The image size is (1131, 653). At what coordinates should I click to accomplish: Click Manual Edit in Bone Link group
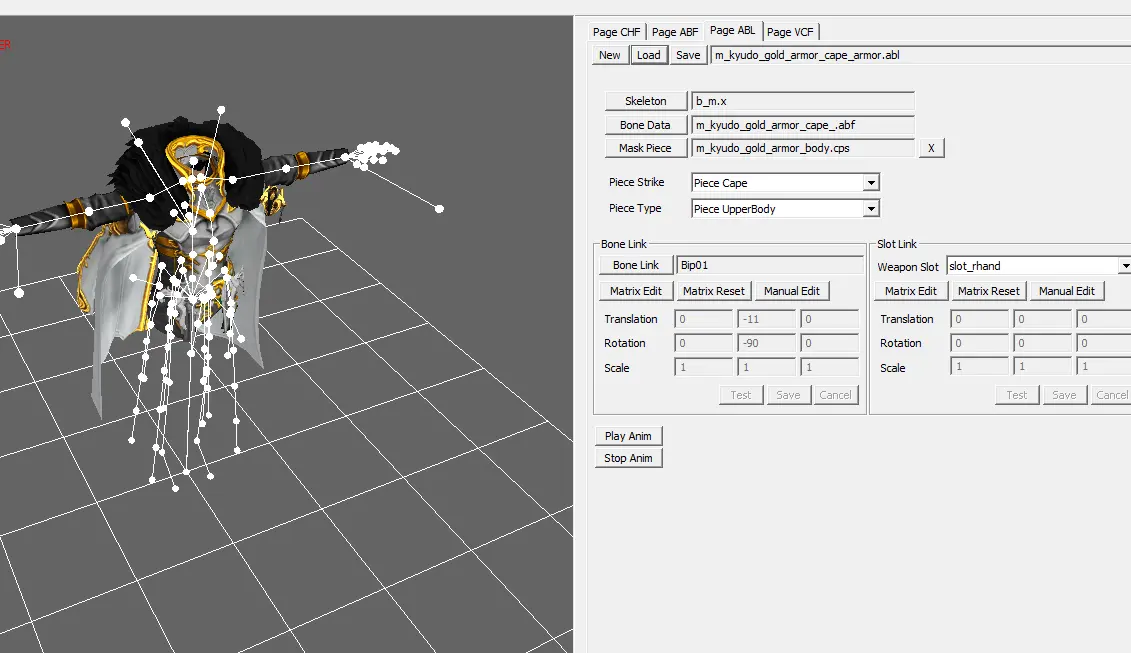tap(792, 291)
